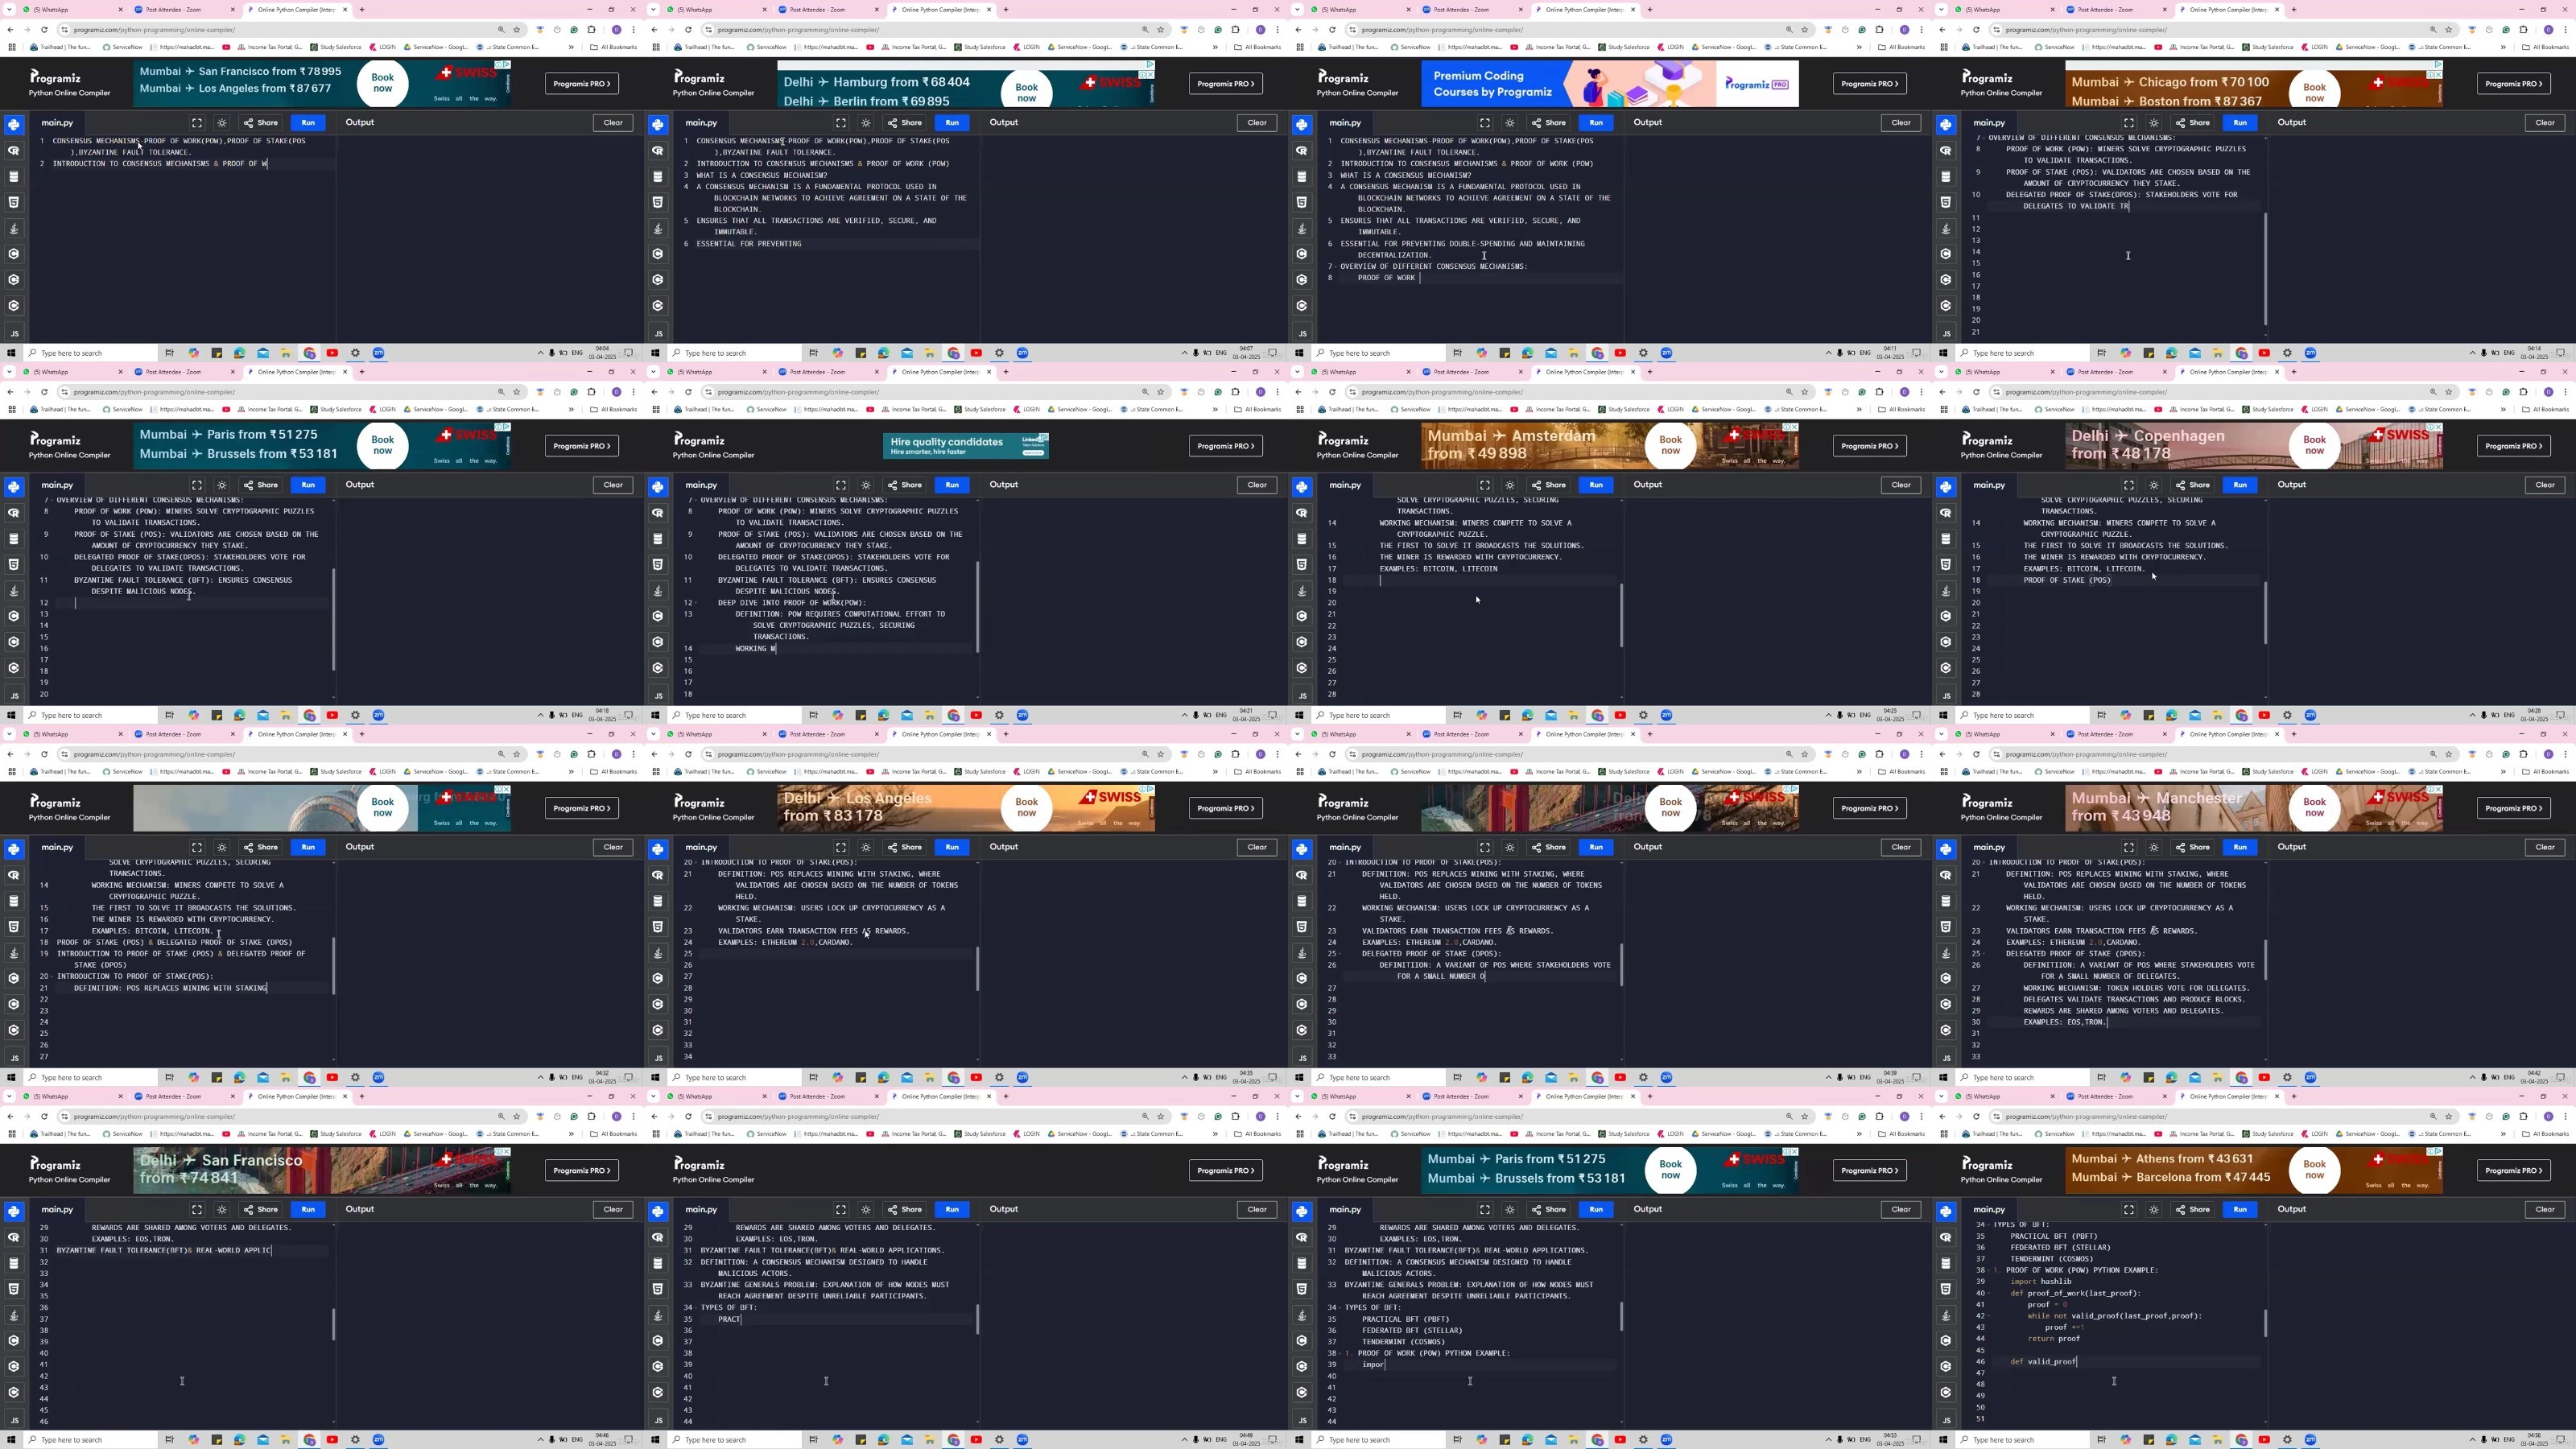Screen dimensions: 2576x1449
Task: Select Python icon in Mumbai–San Francisco ad window
Action: 14,125
